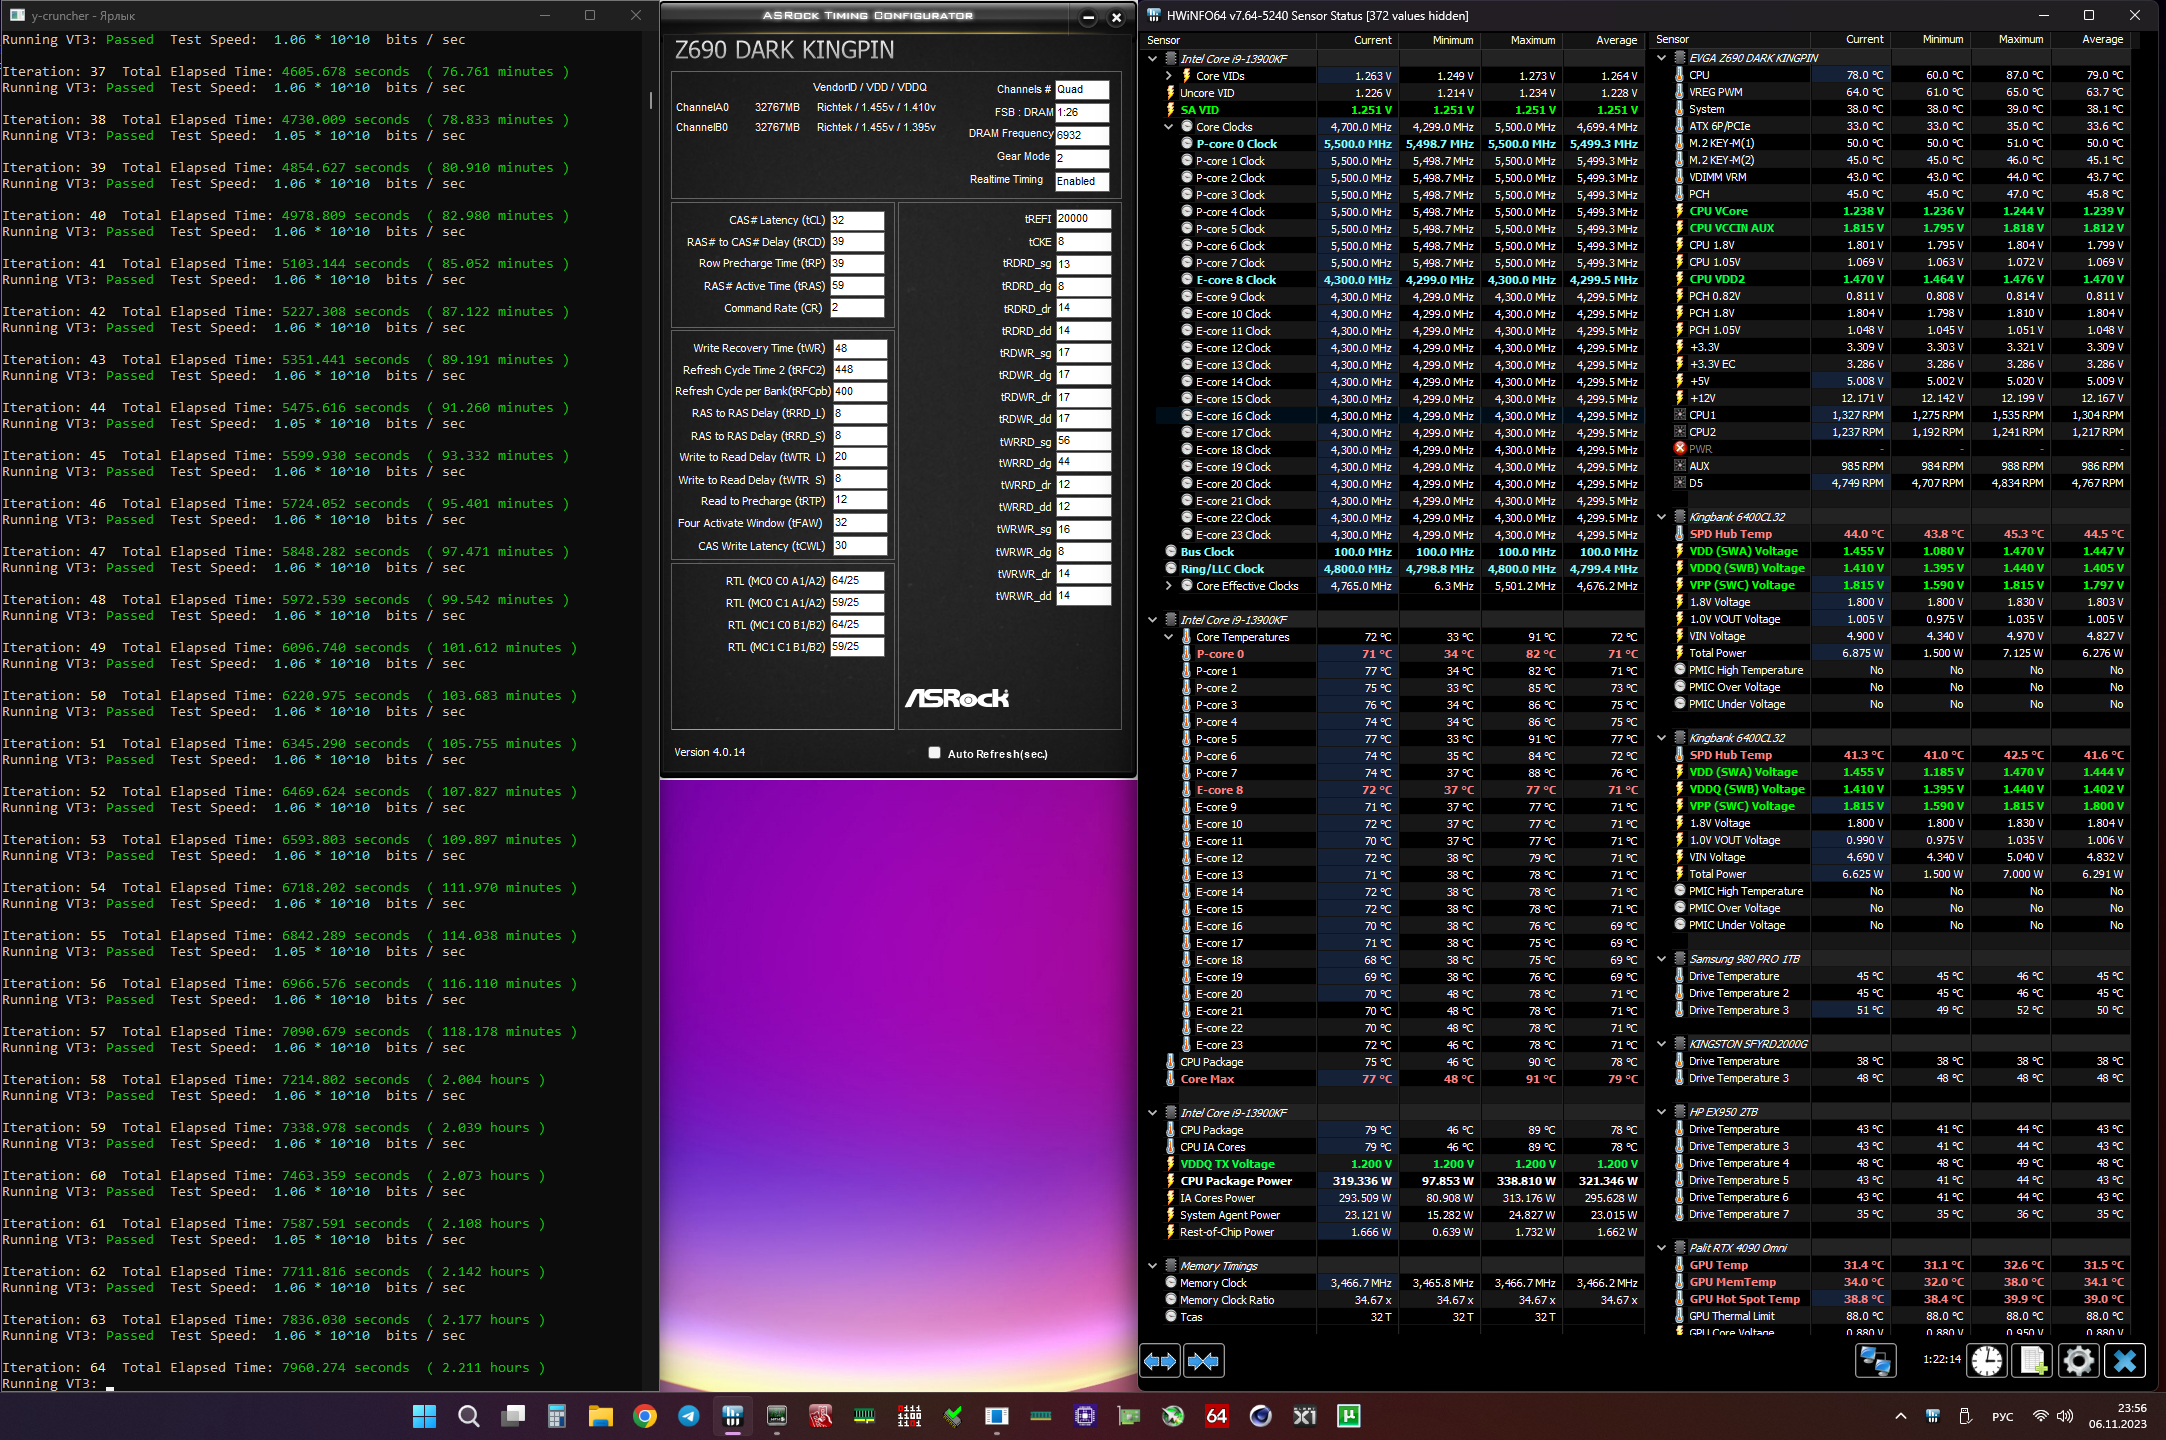Screen dimensions: 2166x1440
Task: Show hidden system tray icons chevron
Action: pos(1900,1416)
